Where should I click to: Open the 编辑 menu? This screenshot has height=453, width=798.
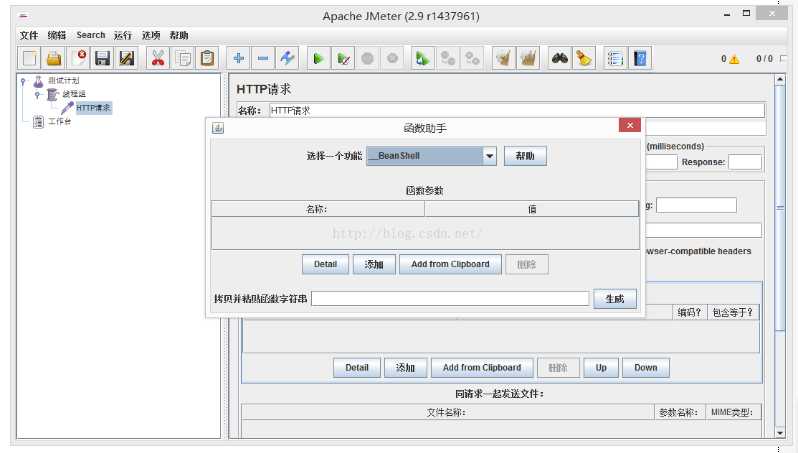[56, 35]
